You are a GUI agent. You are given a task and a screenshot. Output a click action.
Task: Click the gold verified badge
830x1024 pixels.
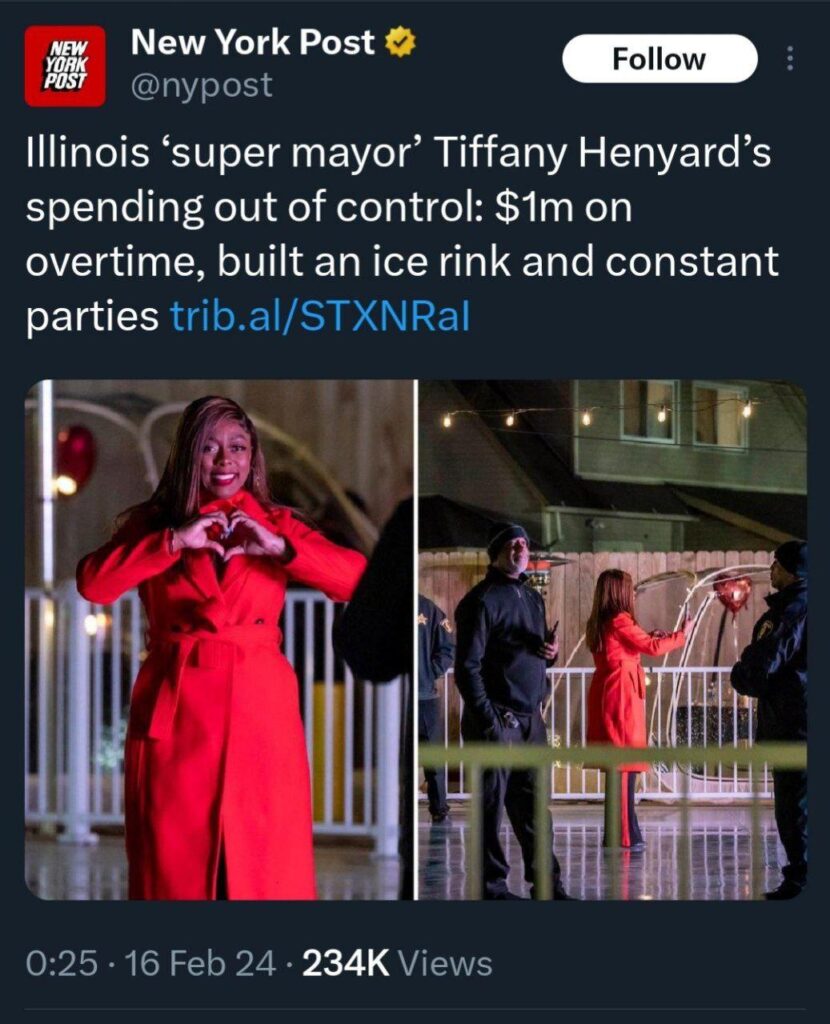point(400,42)
